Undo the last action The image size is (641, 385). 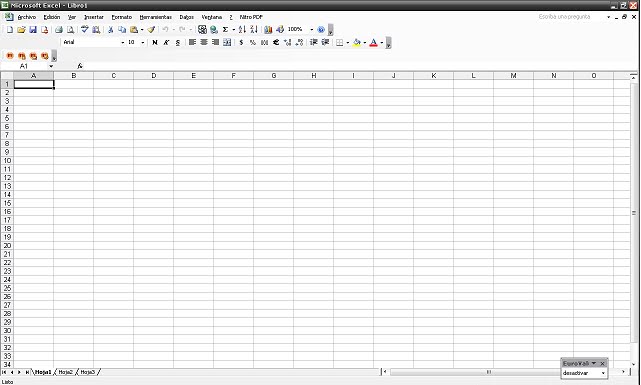pos(166,29)
